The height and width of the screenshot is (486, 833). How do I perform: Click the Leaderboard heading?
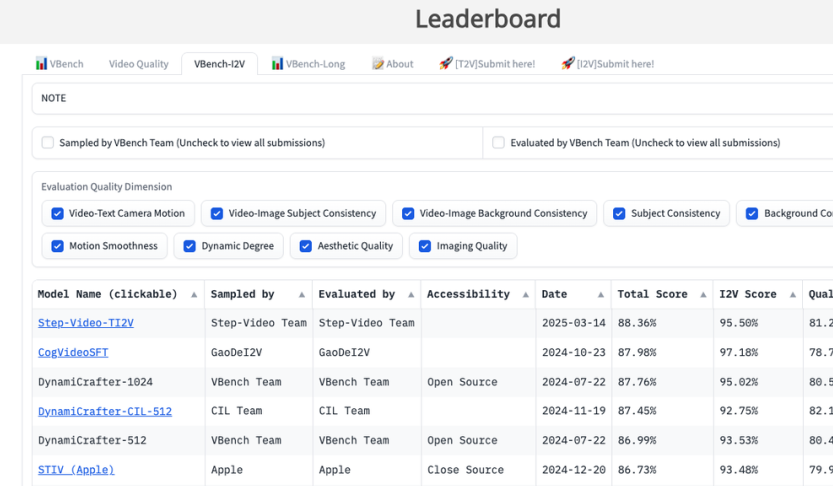tap(488, 19)
